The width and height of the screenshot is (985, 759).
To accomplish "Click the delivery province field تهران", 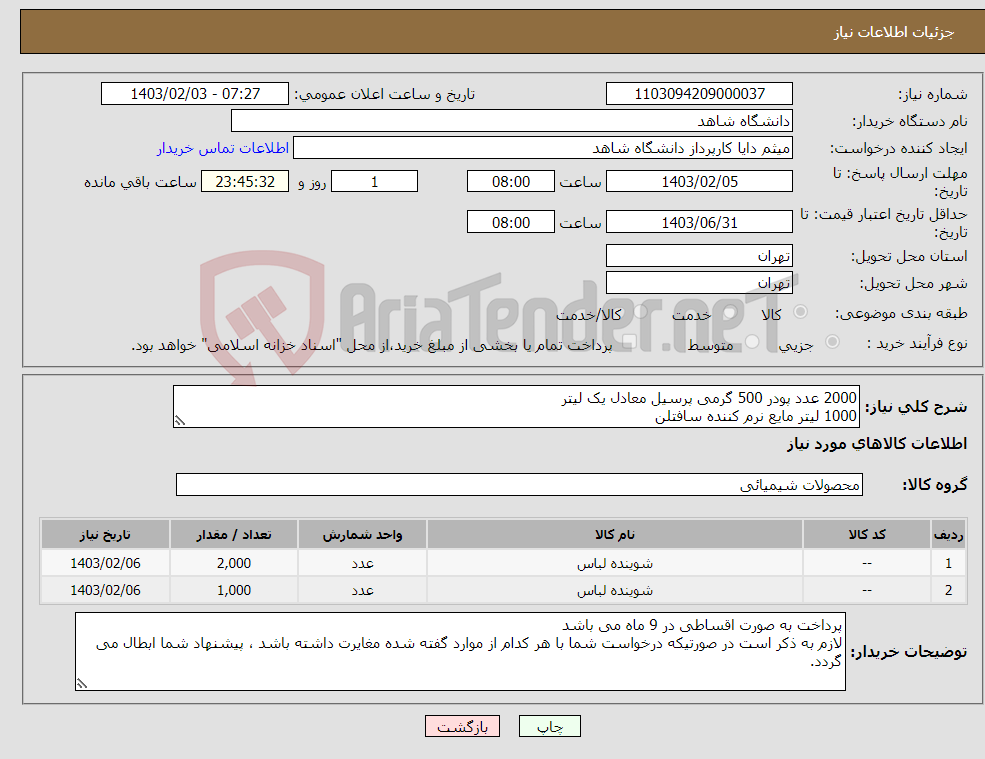I will pyautogui.click(x=699, y=256).
